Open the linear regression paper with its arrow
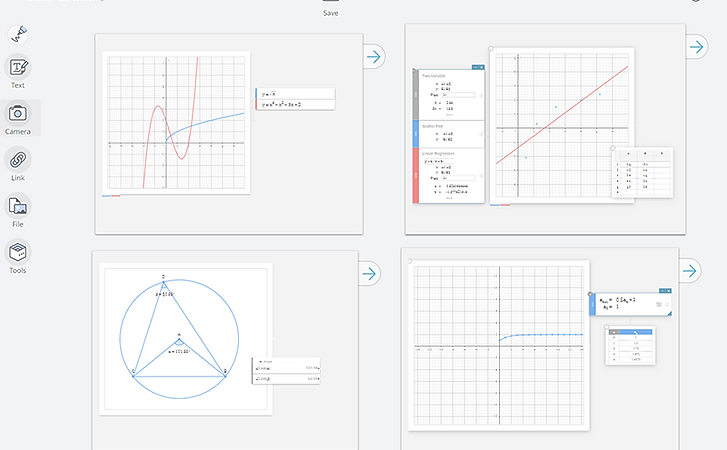727x450 pixels. coord(696,46)
